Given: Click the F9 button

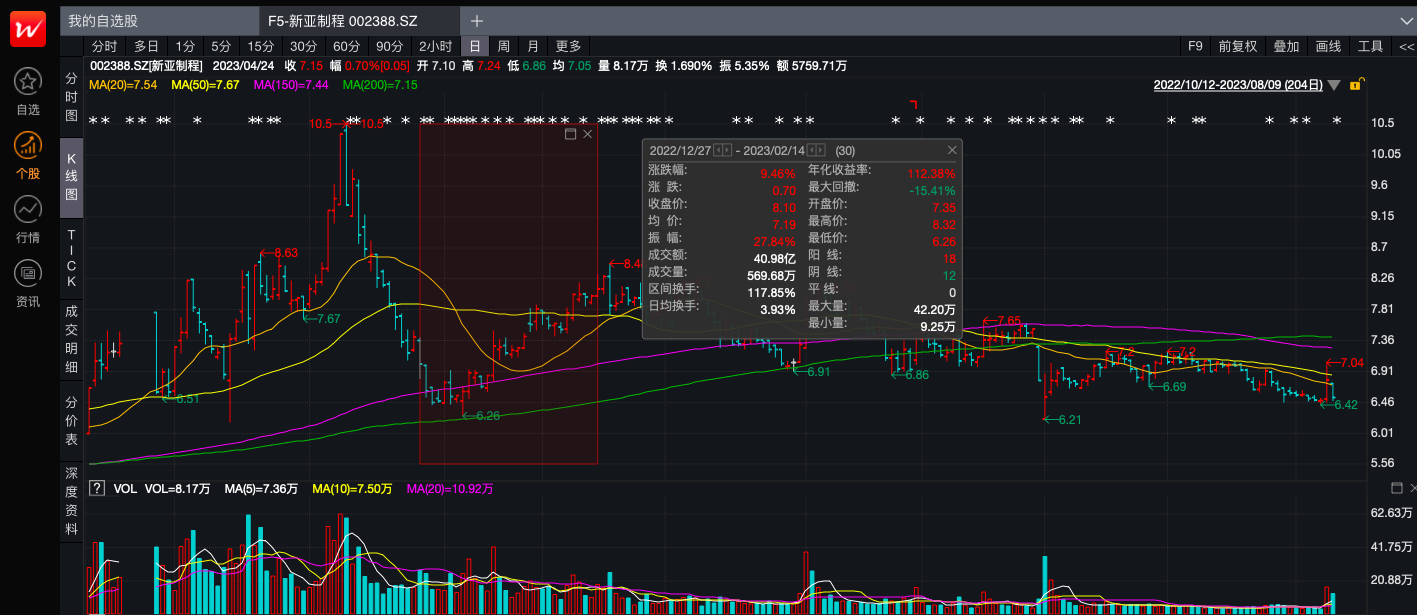Looking at the screenshot, I should [1195, 47].
